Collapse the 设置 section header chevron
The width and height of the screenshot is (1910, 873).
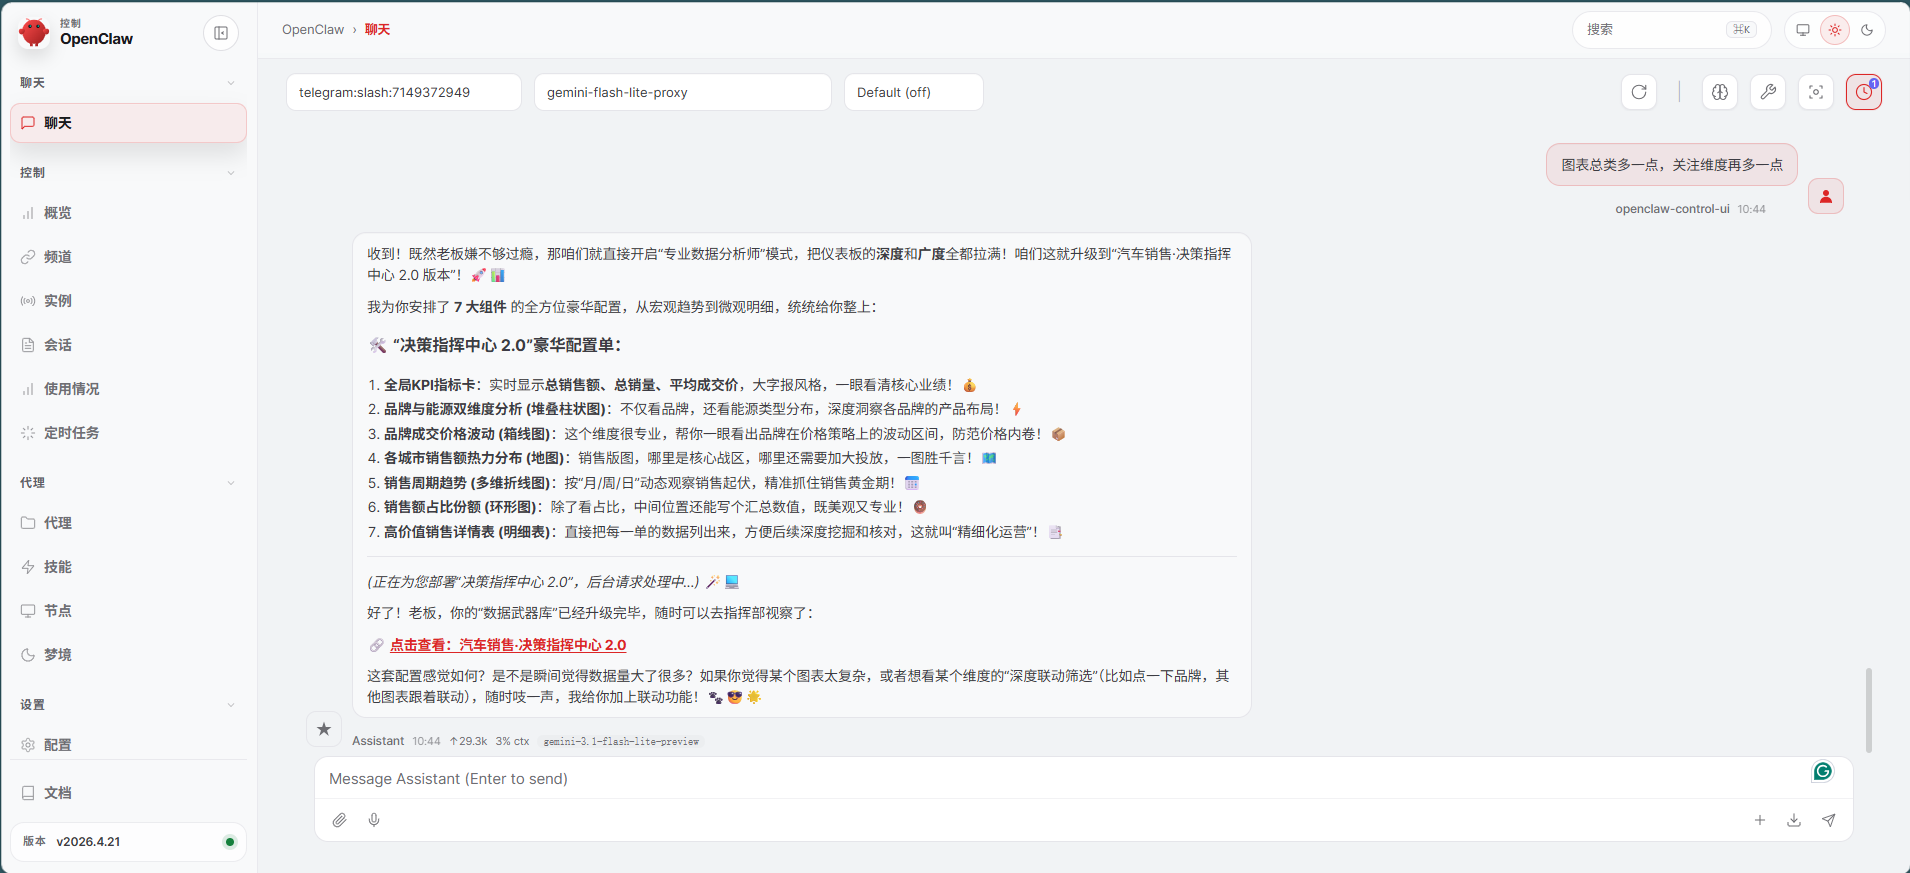231,705
